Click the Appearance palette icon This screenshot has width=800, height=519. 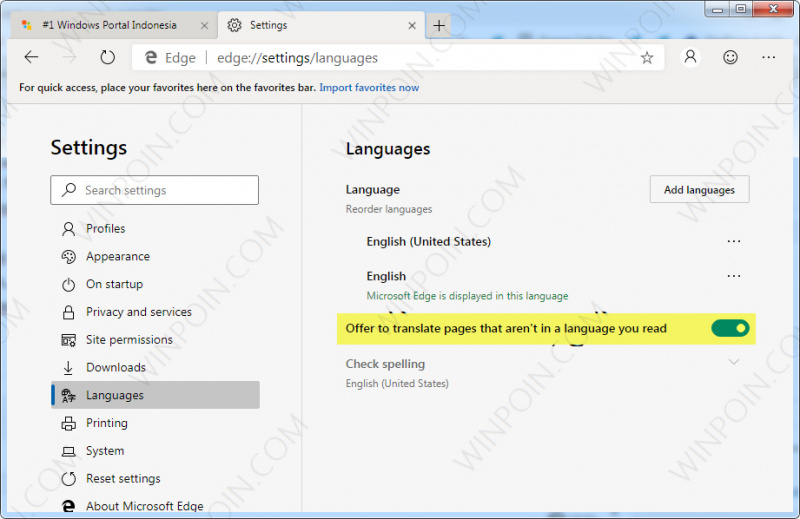(68, 257)
